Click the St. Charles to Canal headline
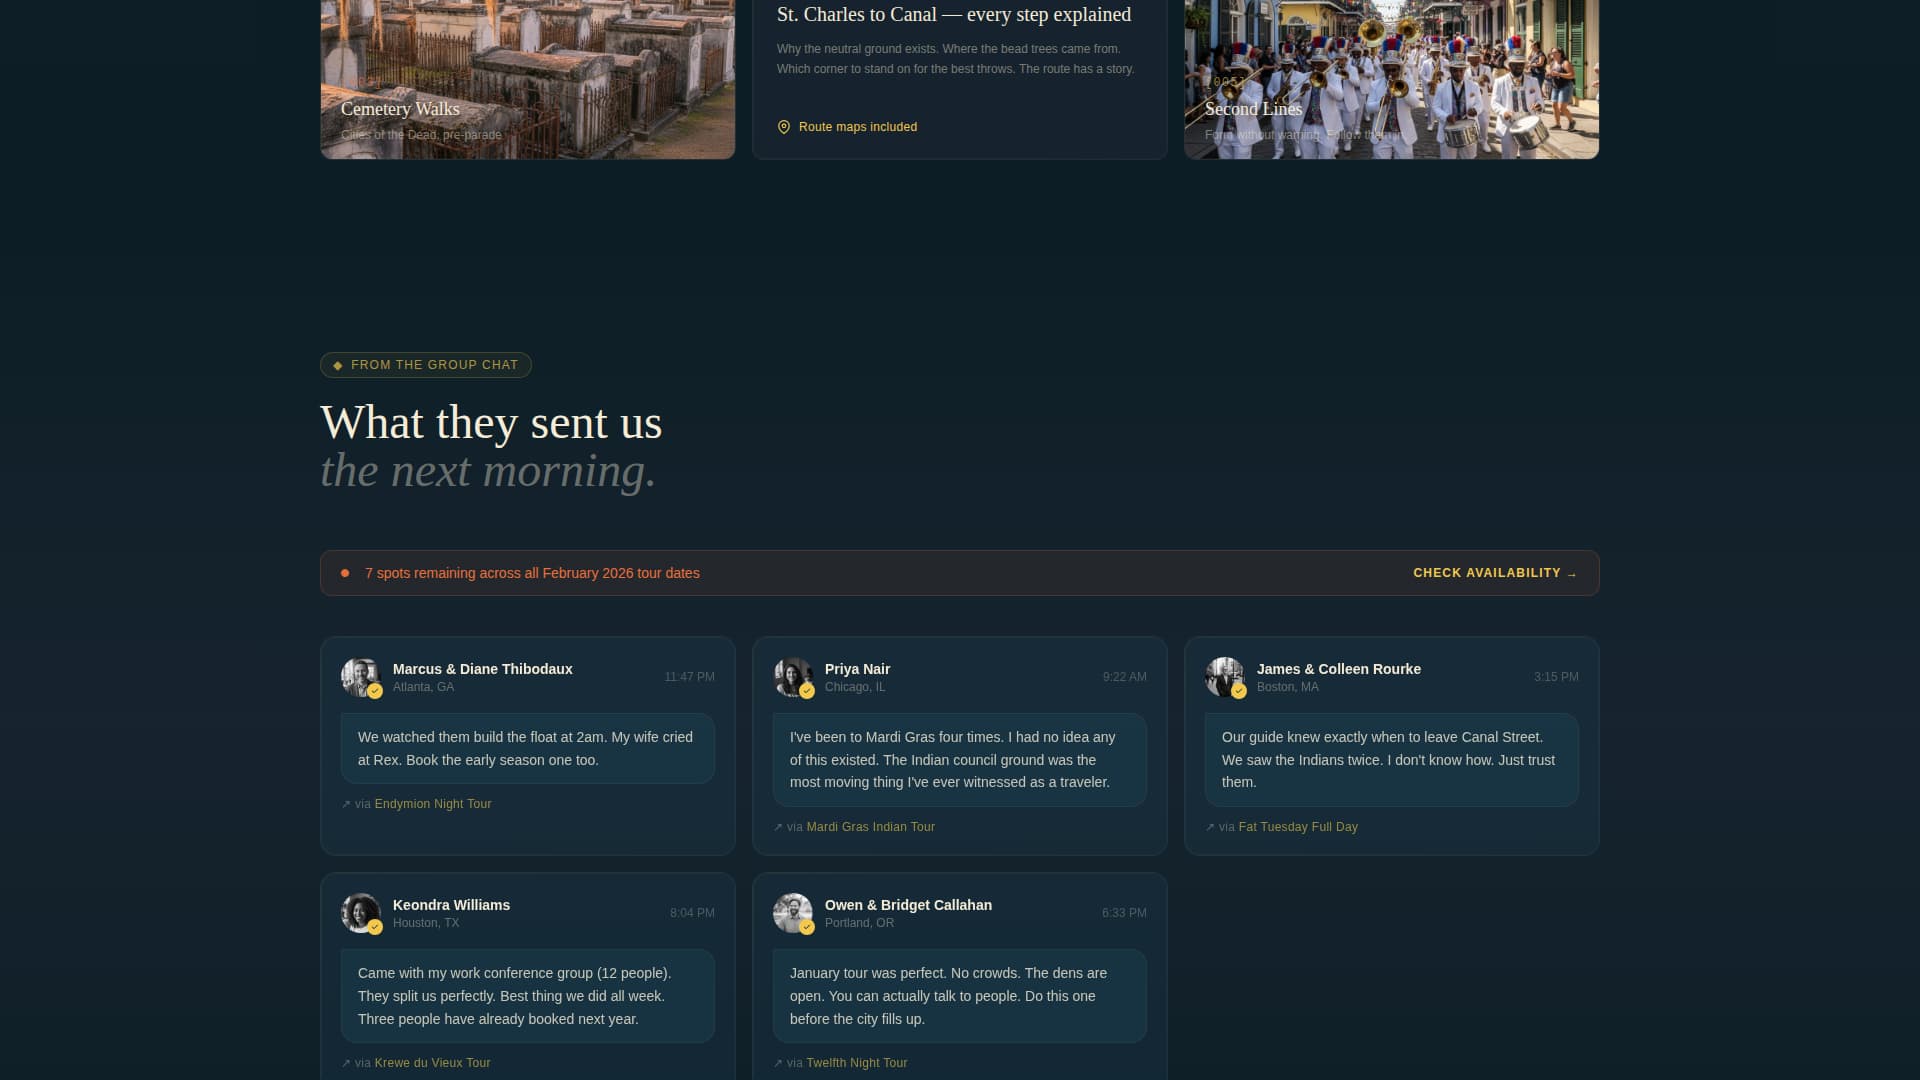 [x=952, y=14]
